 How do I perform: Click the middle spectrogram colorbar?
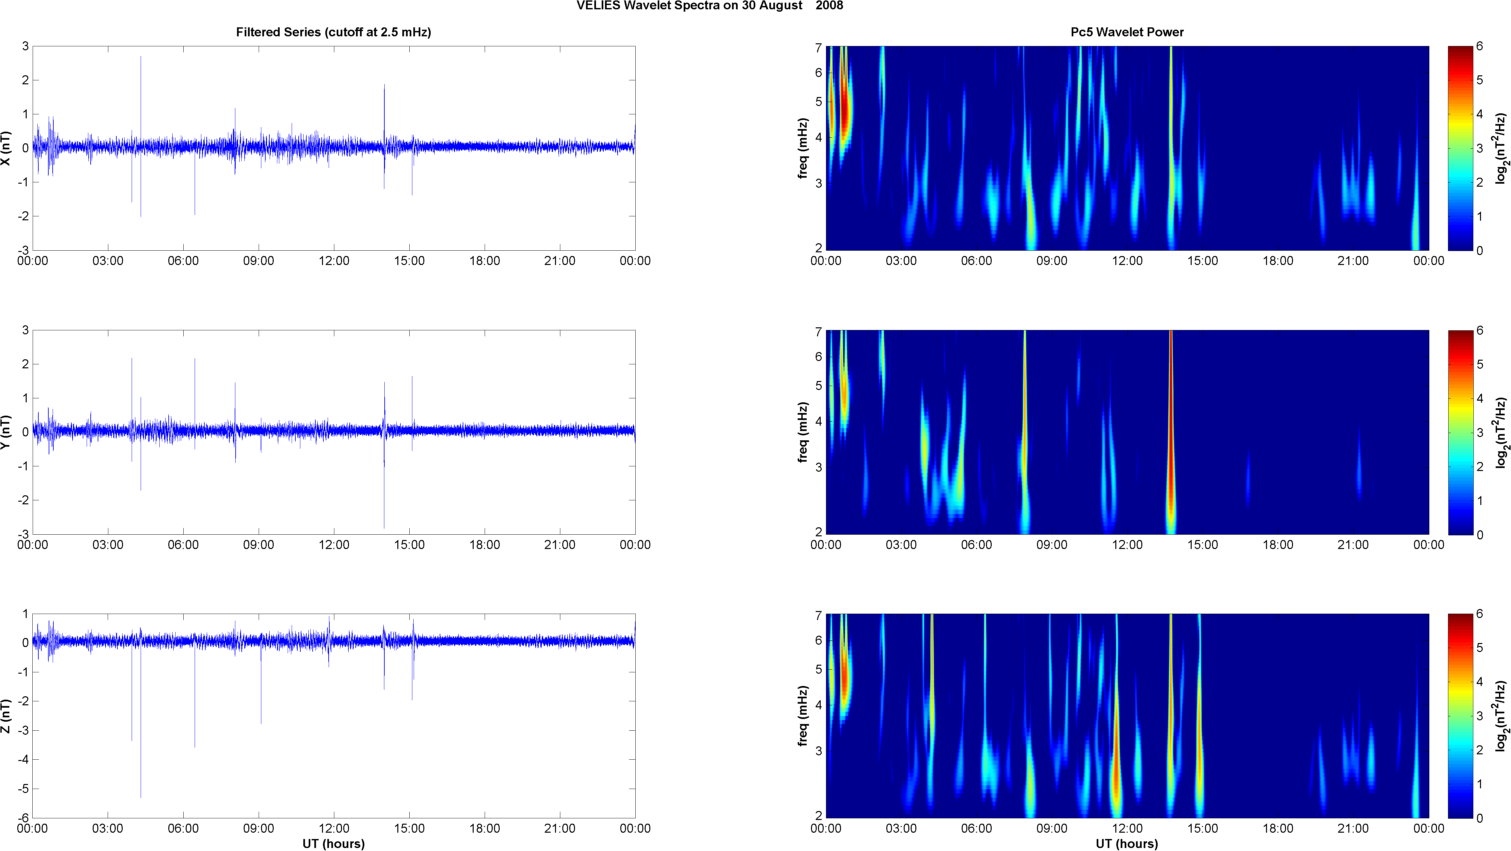pyautogui.click(x=1460, y=432)
